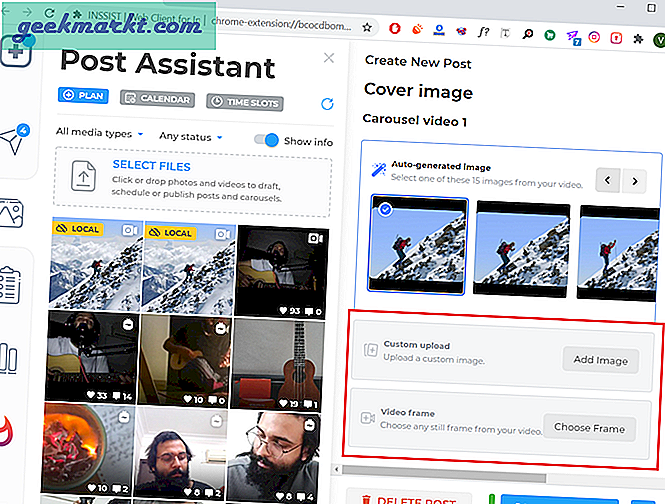Click the Add Image button
The height and width of the screenshot is (504, 665).
[598, 360]
